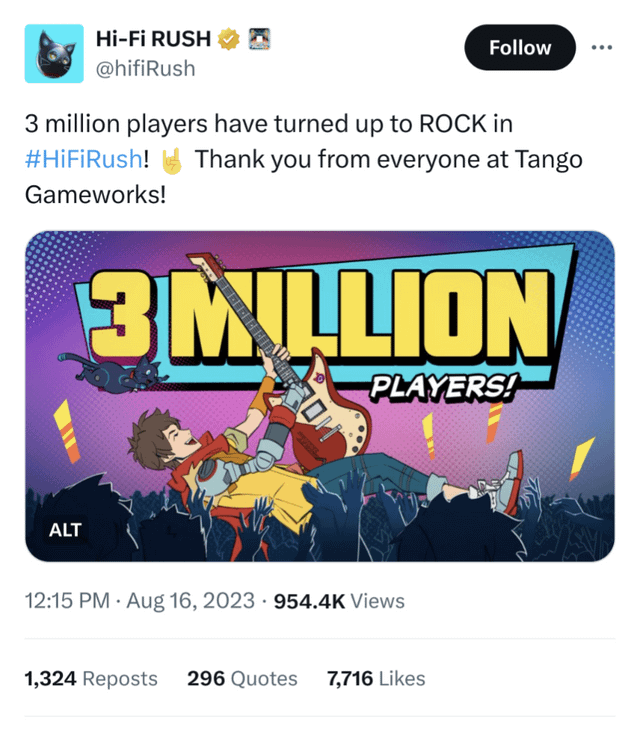Open the three-dot more options menu
This screenshot has height=731, width=640.
[601, 48]
